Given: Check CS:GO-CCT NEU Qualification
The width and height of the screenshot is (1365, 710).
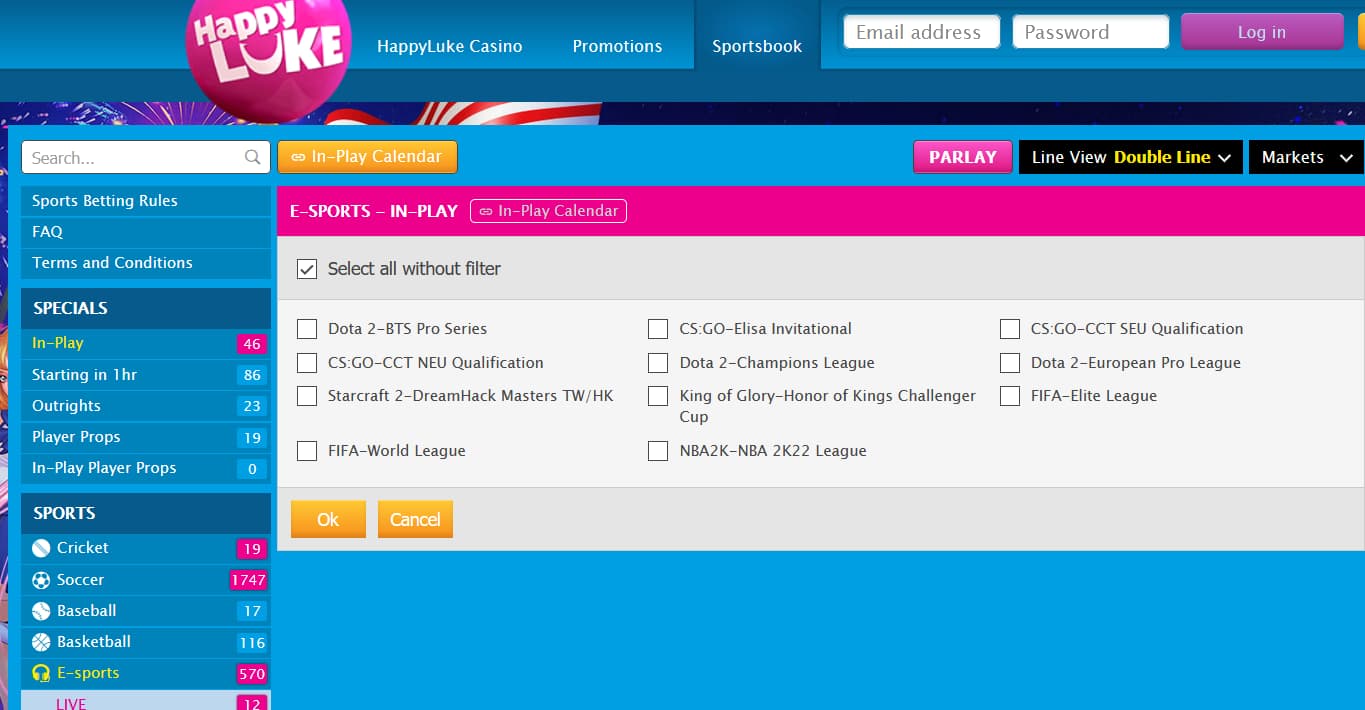Looking at the screenshot, I should [307, 363].
